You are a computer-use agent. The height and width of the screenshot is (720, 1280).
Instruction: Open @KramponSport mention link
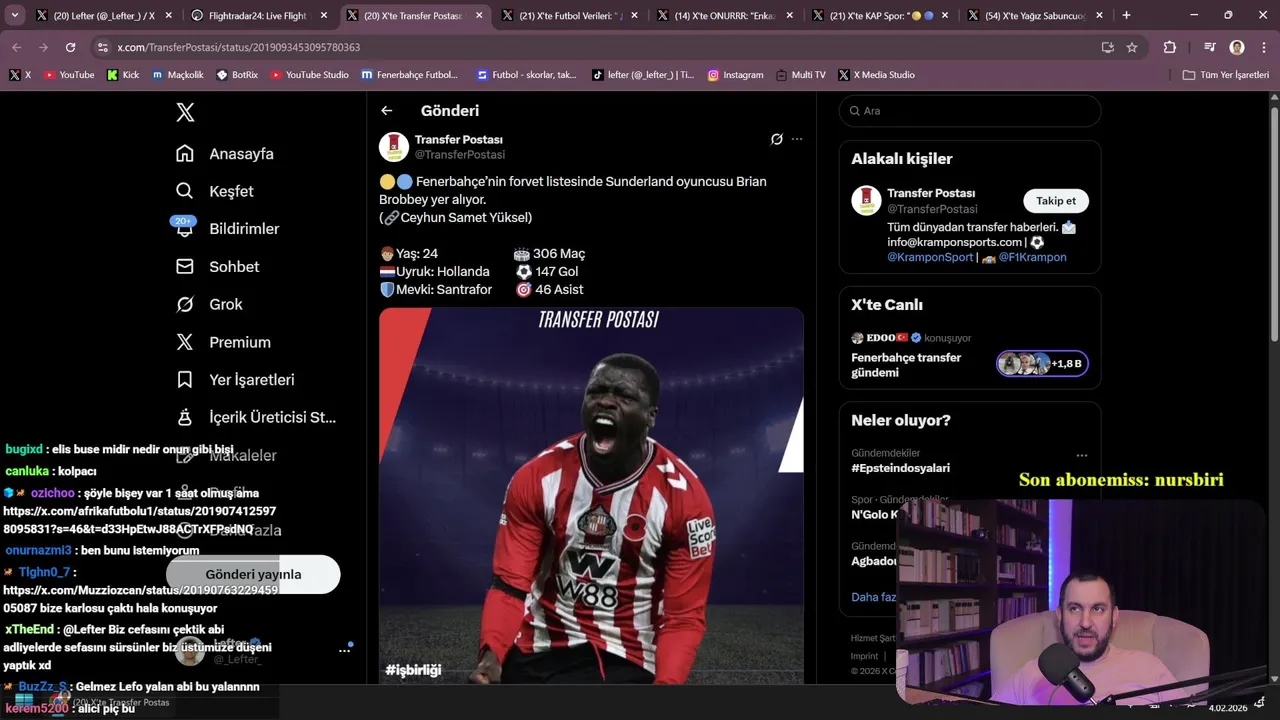pos(930,257)
